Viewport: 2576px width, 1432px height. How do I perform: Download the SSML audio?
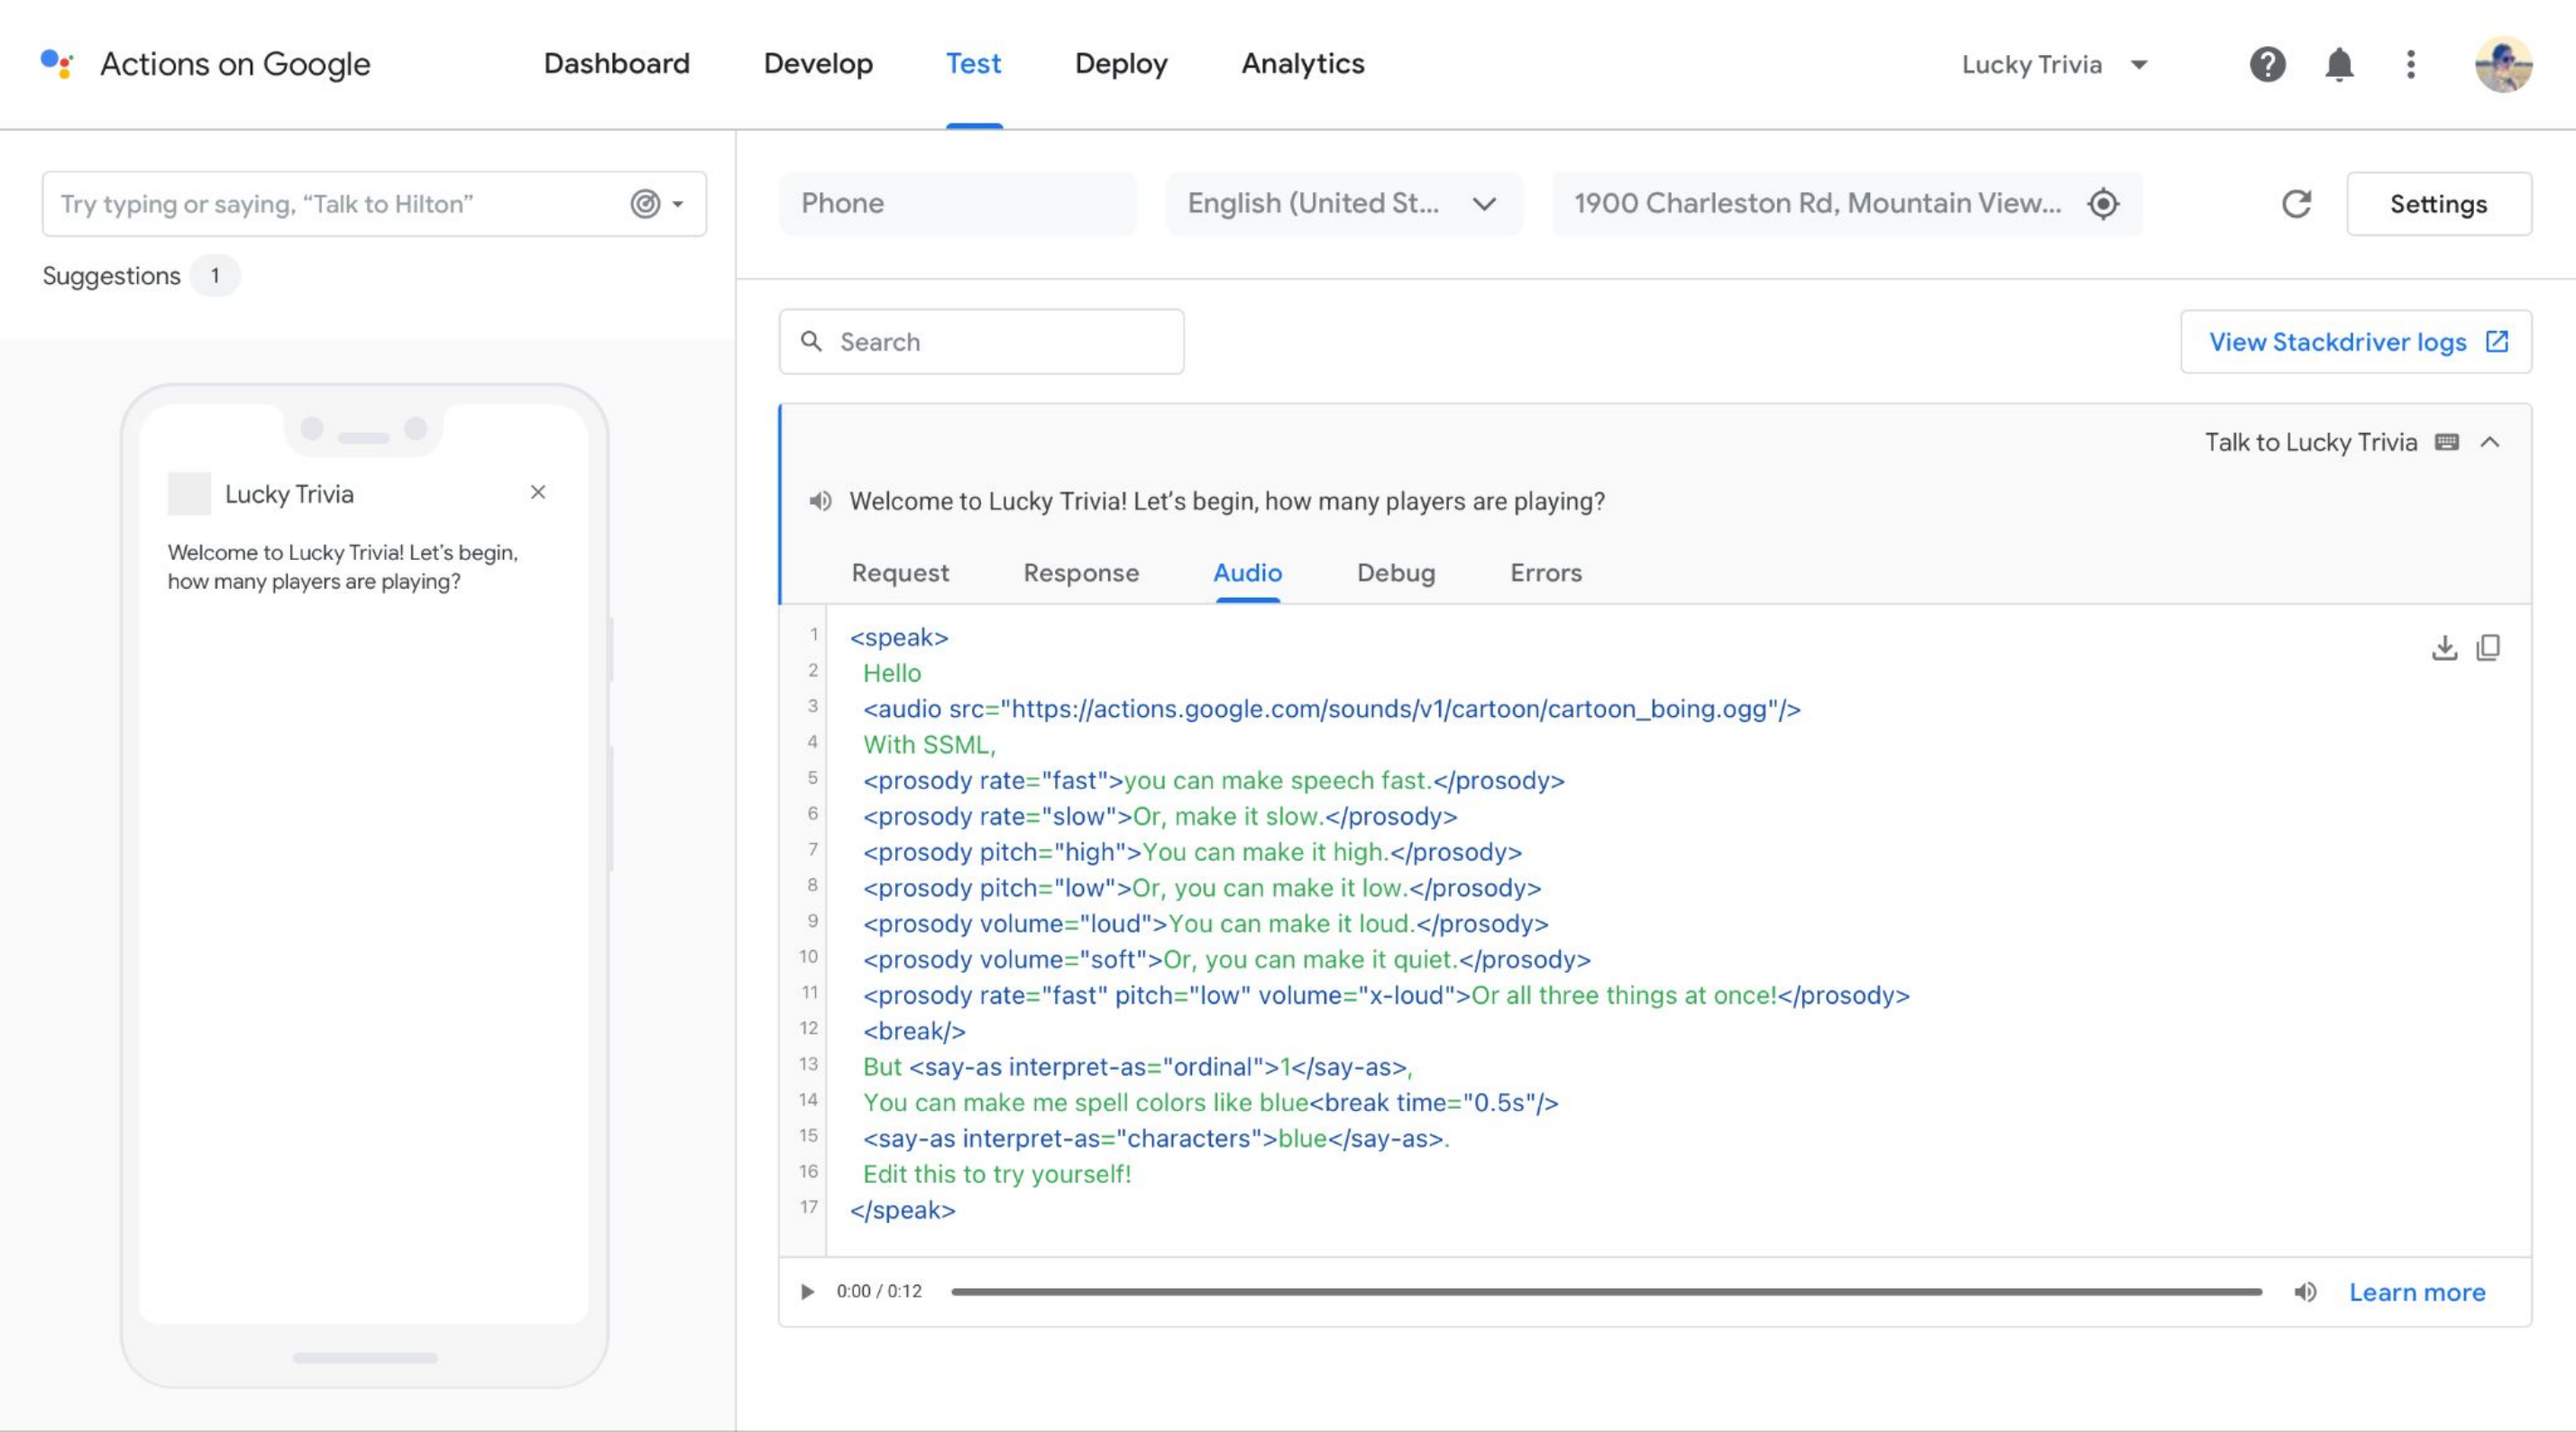[x=2444, y=647]
